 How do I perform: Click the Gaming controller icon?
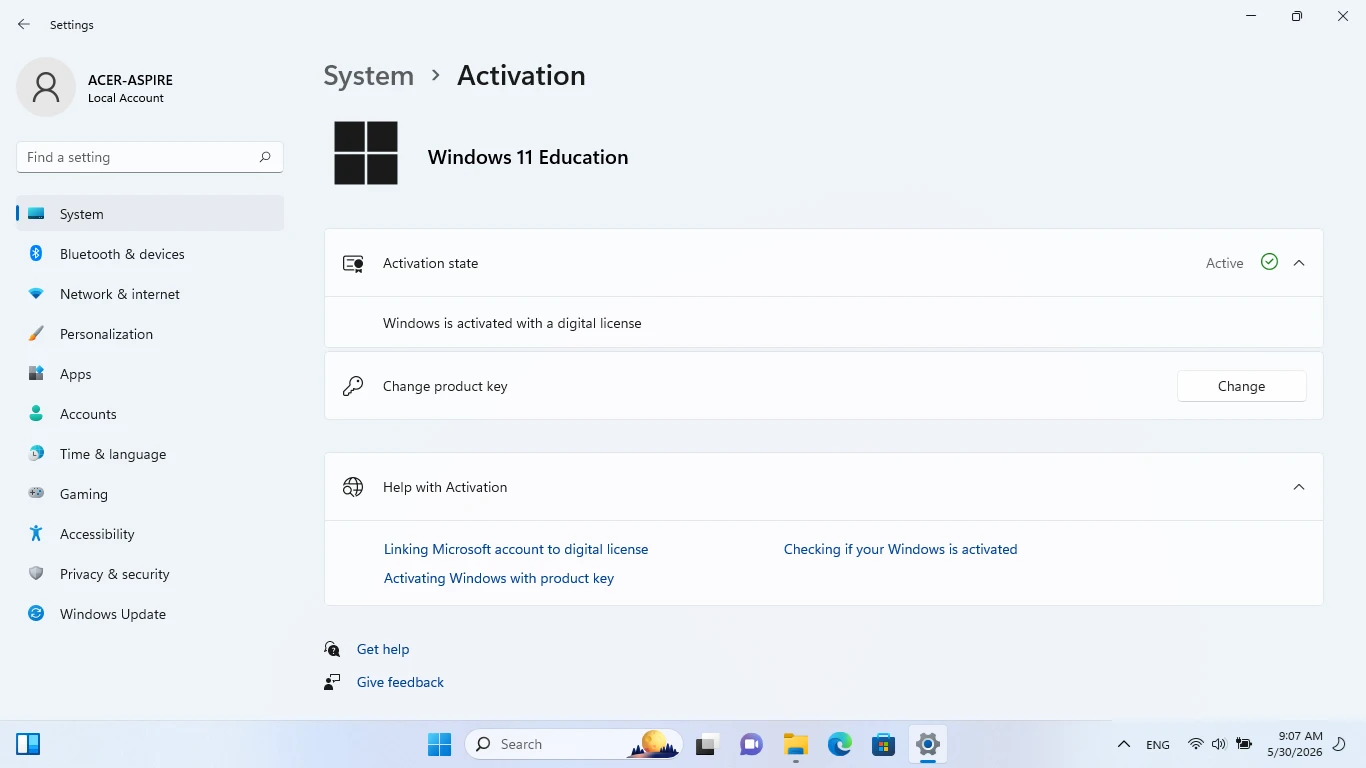click(36, 494)
